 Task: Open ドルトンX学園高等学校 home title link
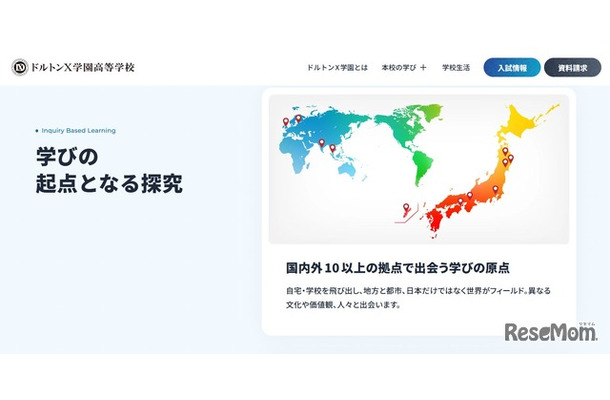[82, 67]
